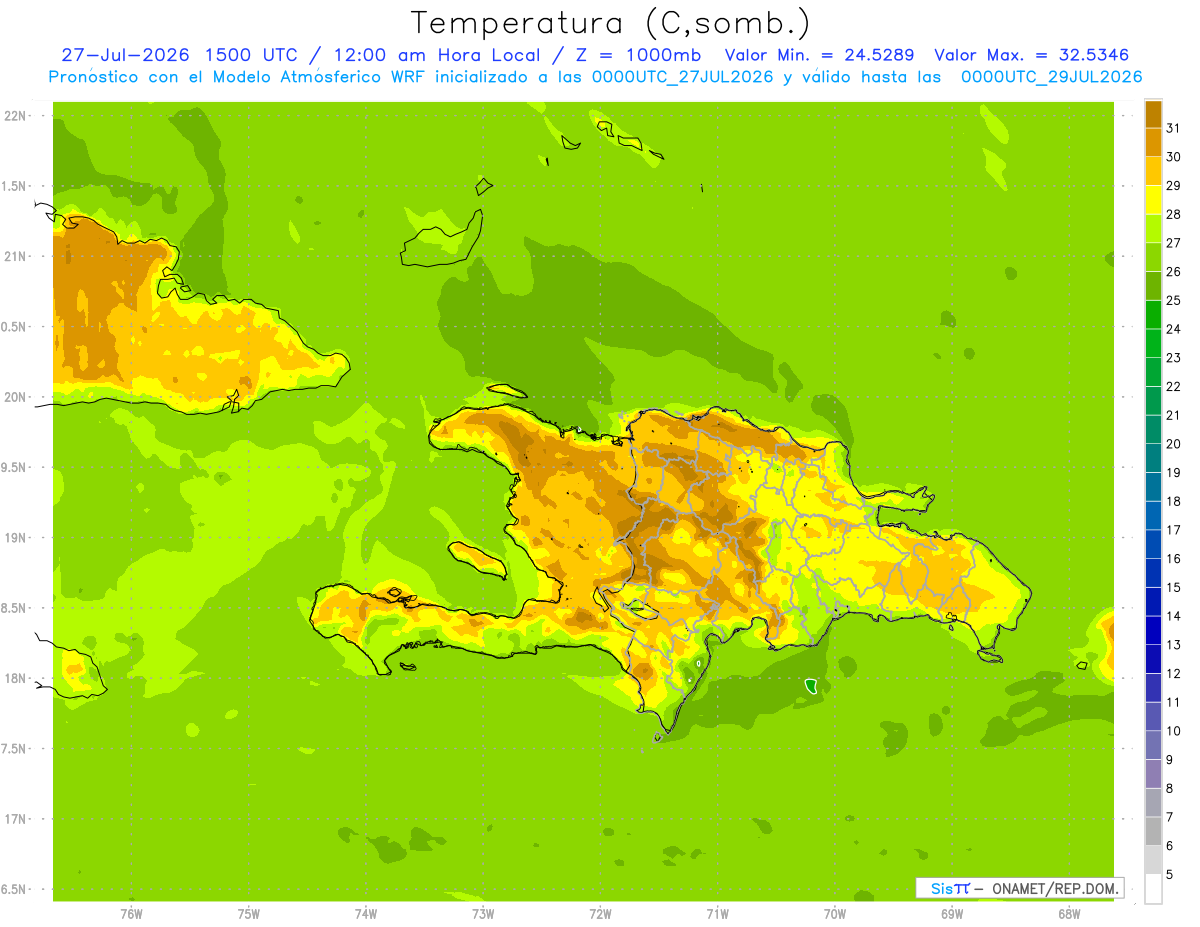Viewport: 1200px width, 927px height.
Task: Click the "Valor Min. = 24.5289" readout
Action: [x=819, y=55]
